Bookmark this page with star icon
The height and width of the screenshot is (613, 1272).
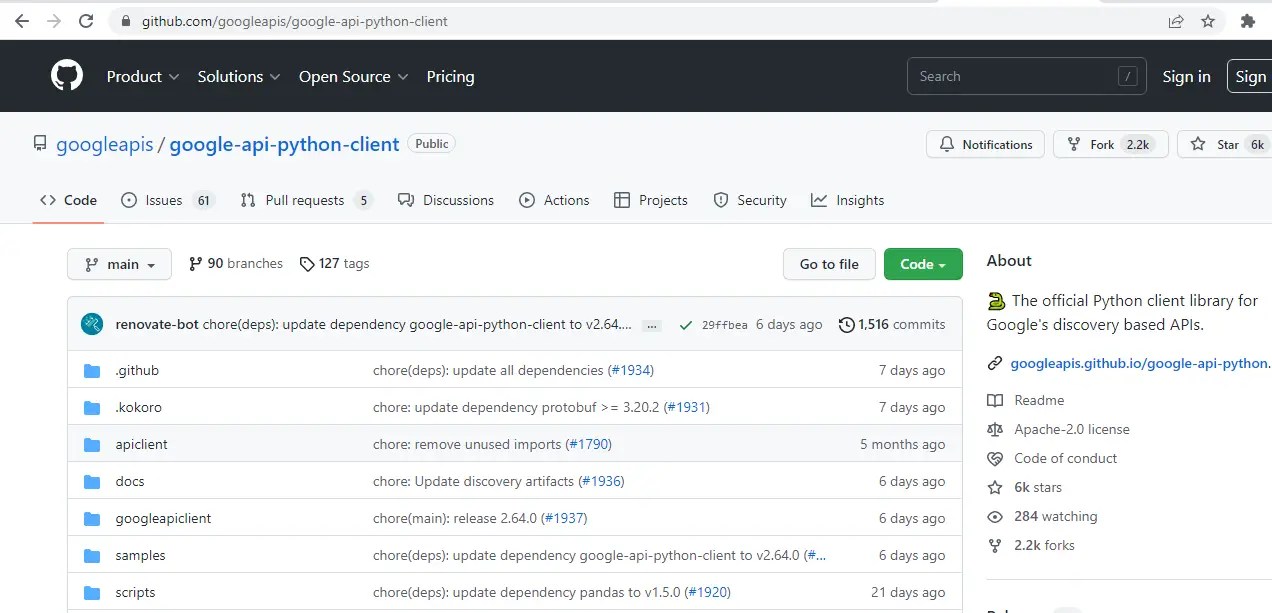pyautogui.click(x=1208, y=21)
